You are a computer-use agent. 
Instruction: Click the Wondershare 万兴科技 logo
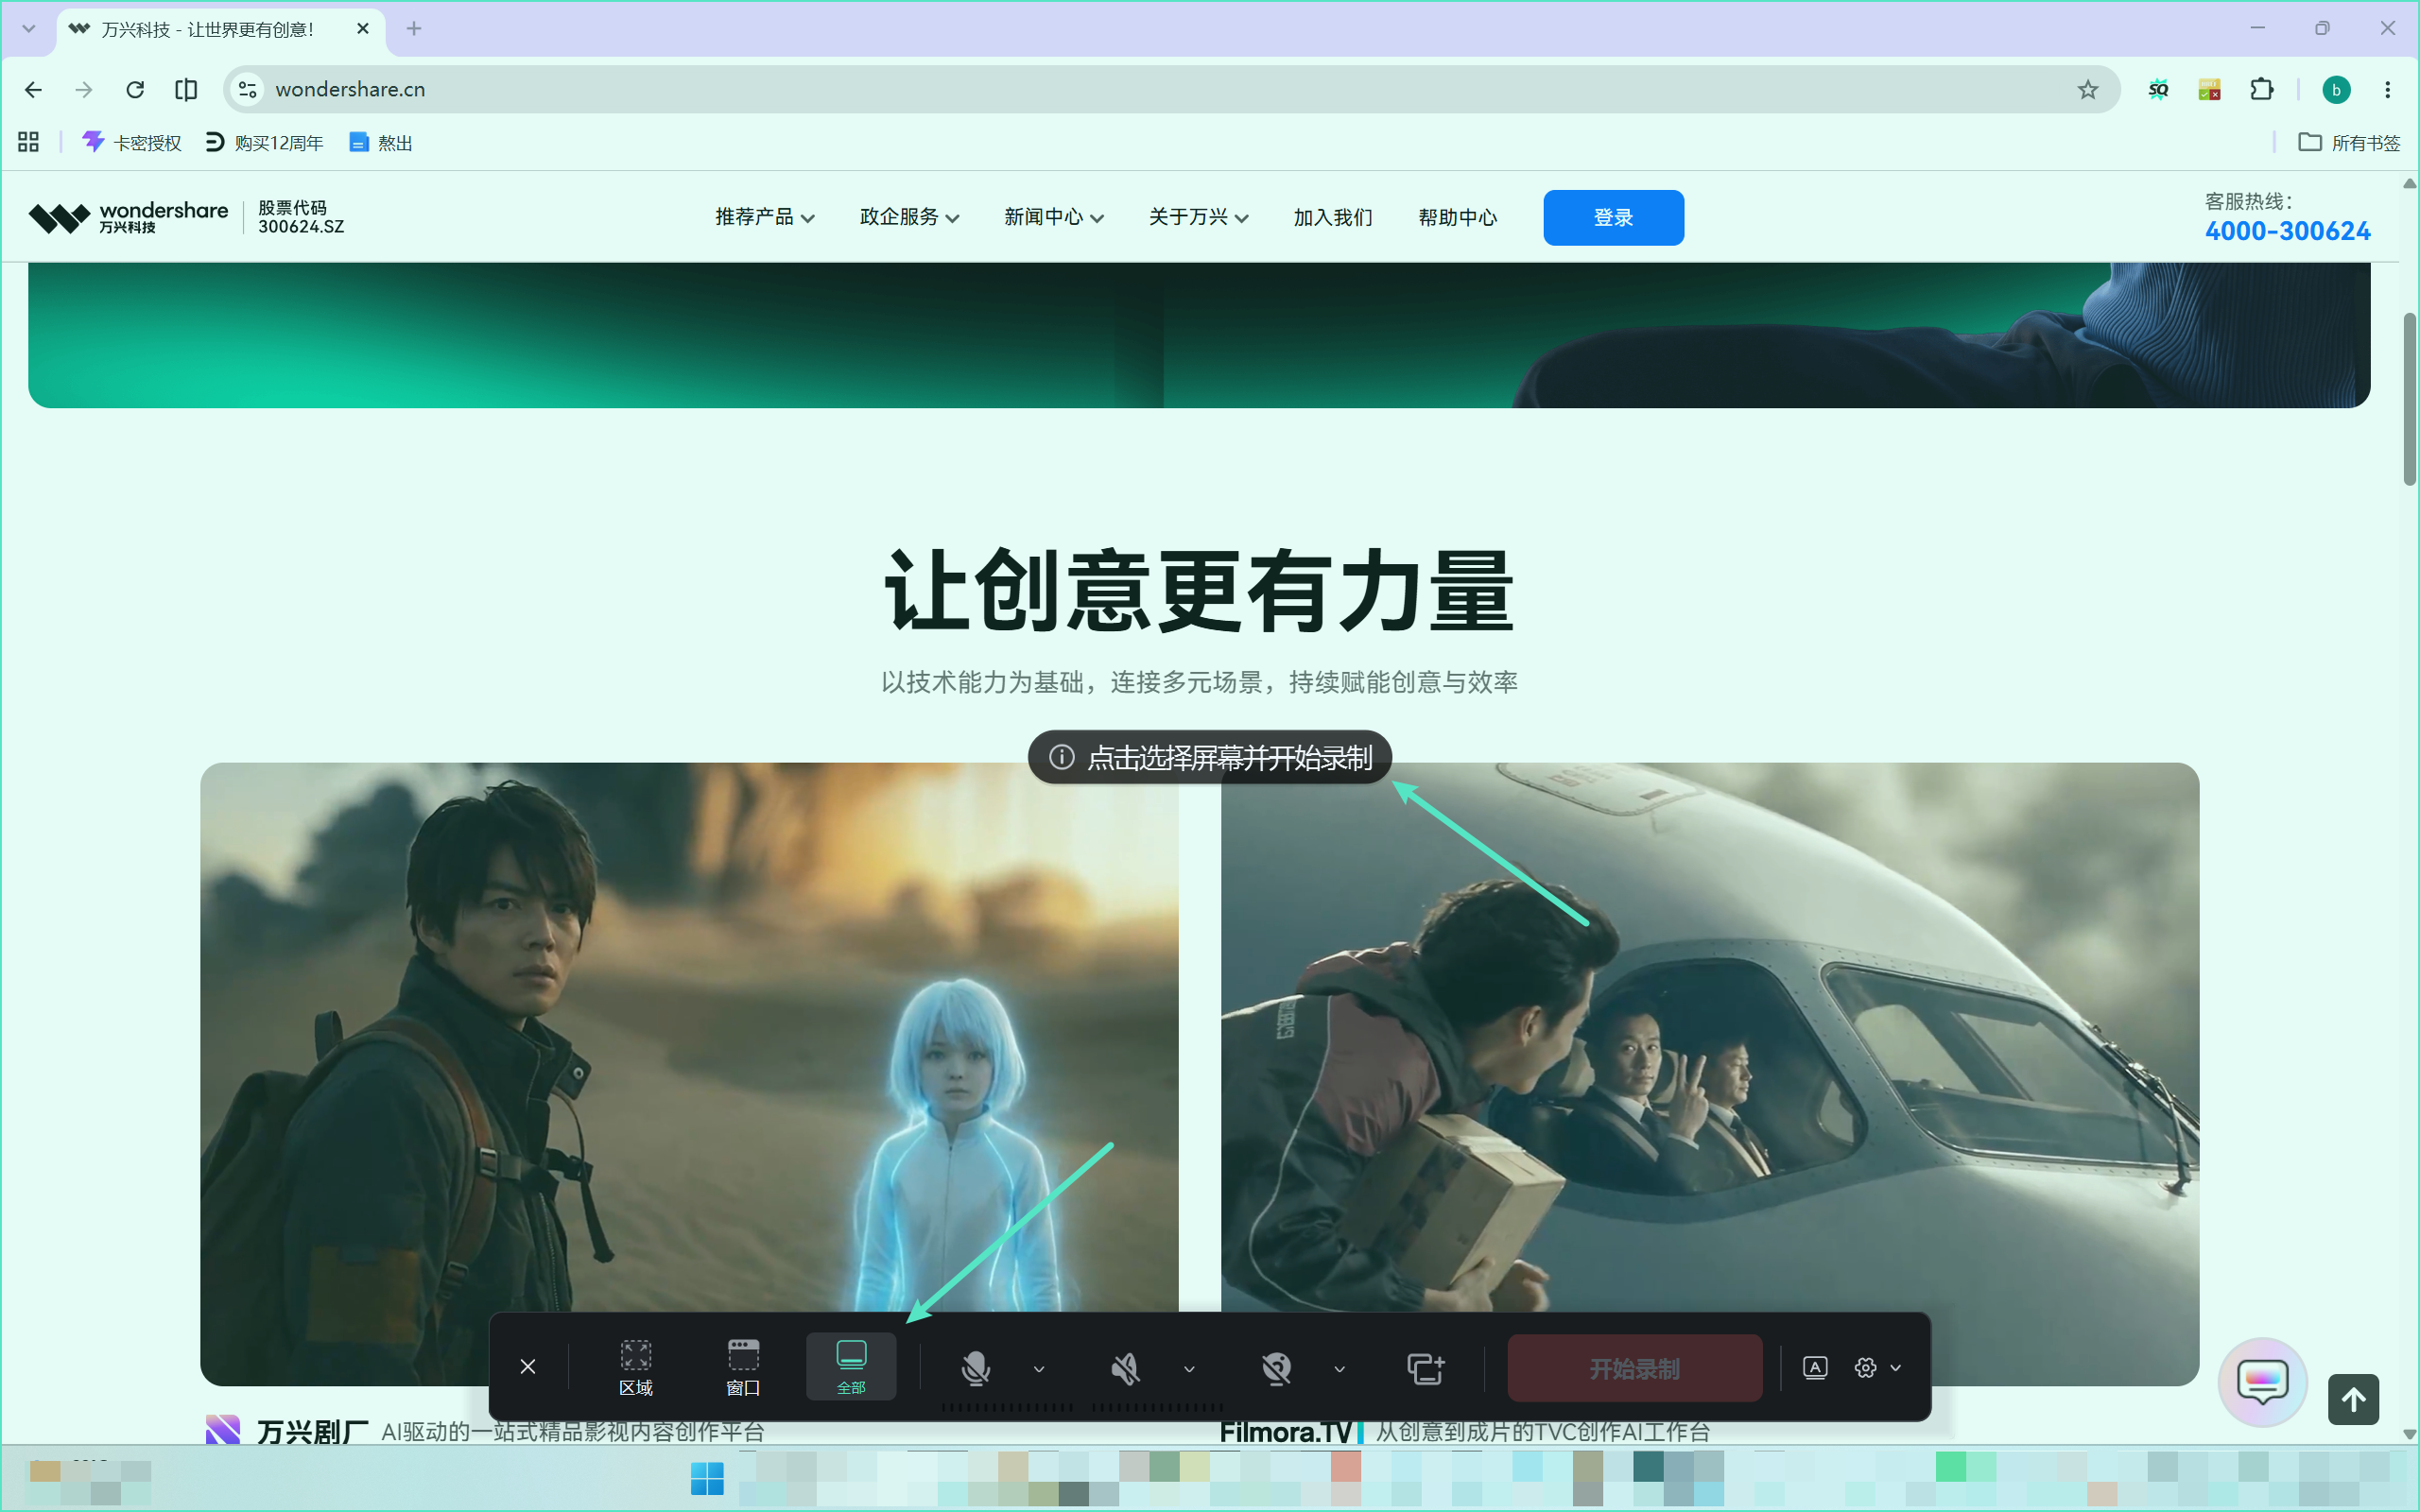click(128, 217)
